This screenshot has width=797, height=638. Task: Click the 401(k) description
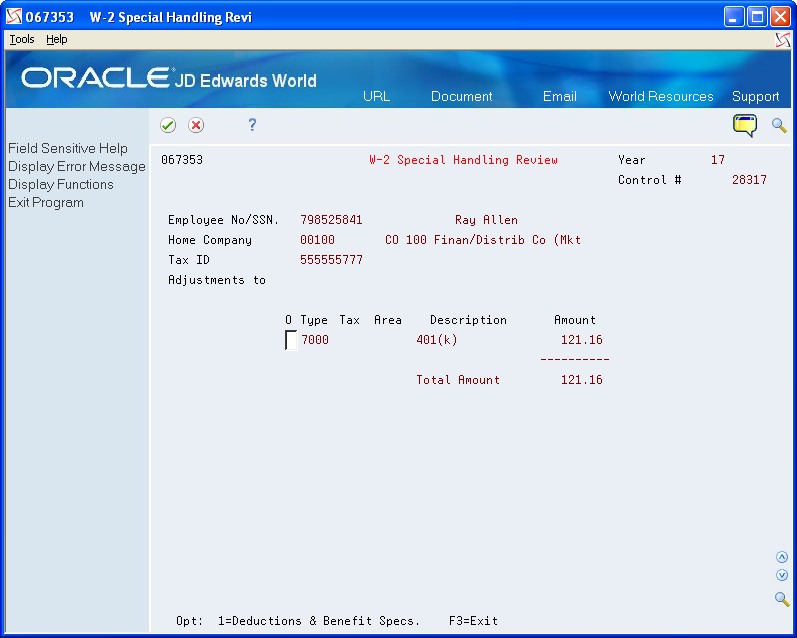click(x=437, y=340)
